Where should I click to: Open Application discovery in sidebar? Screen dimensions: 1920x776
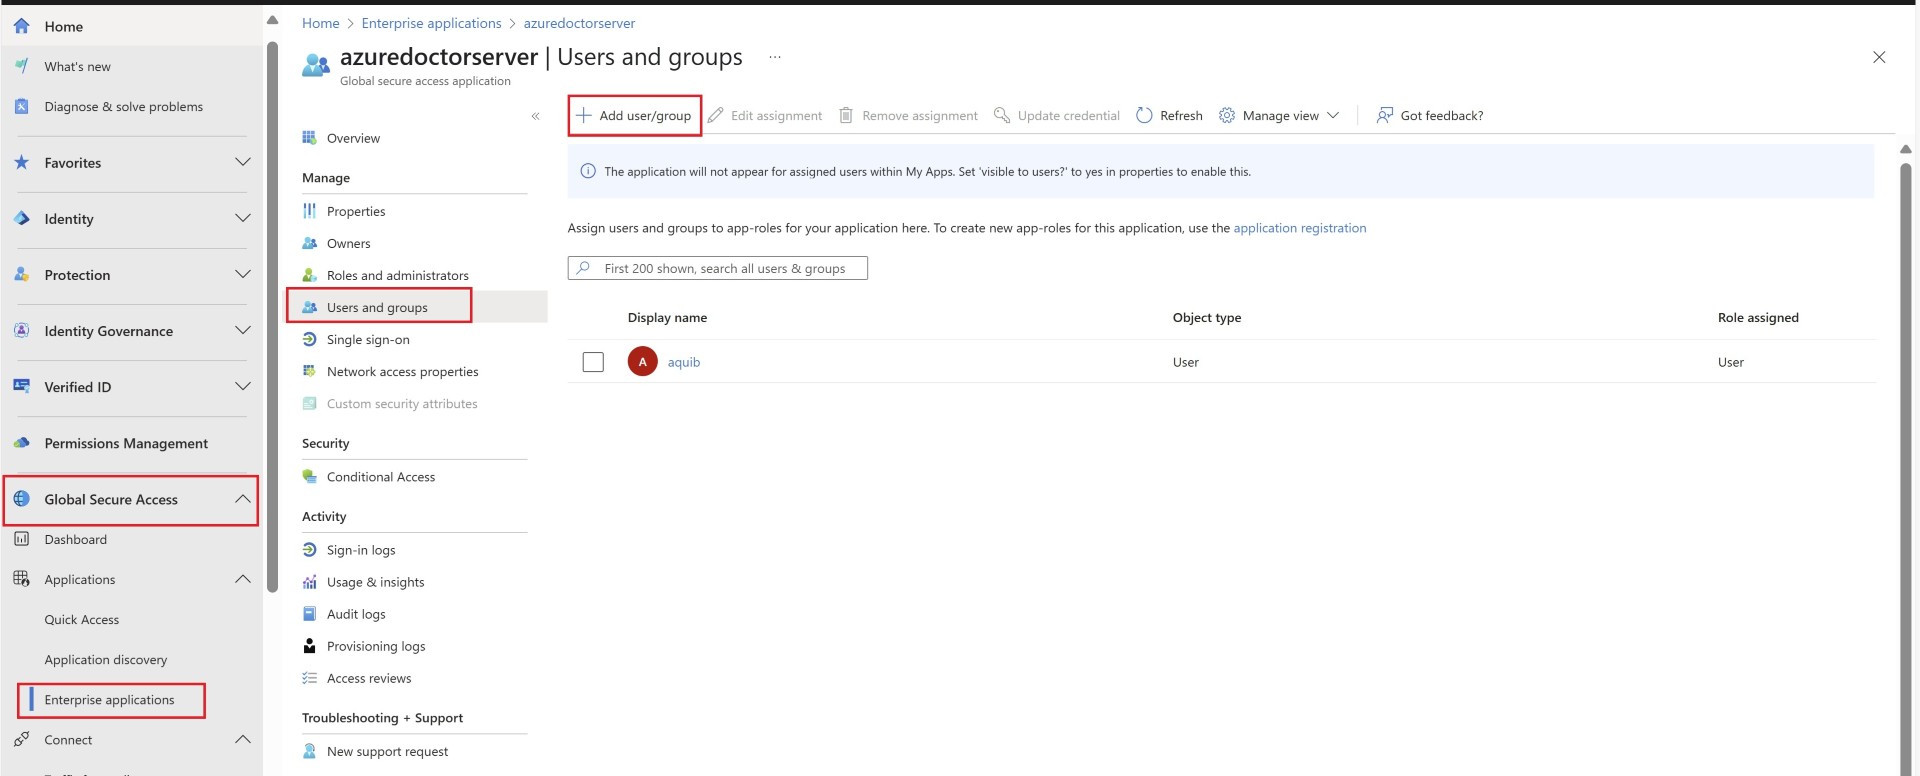[x=106, y=659]
